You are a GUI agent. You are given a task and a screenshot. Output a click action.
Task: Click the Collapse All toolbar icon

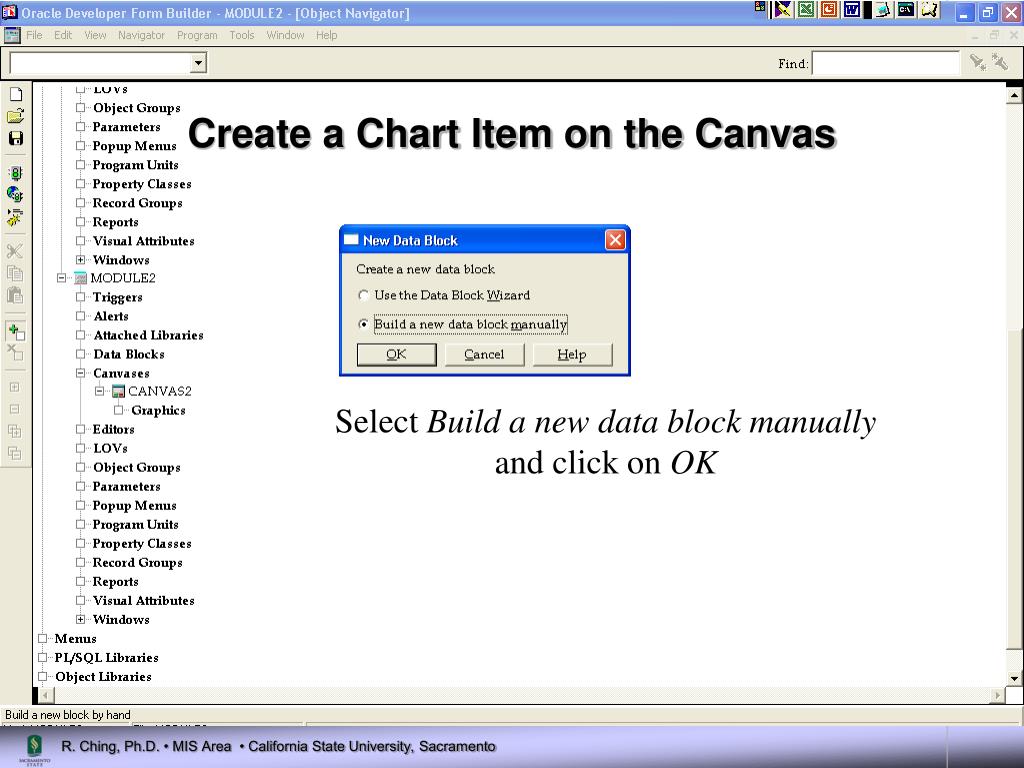14,453
